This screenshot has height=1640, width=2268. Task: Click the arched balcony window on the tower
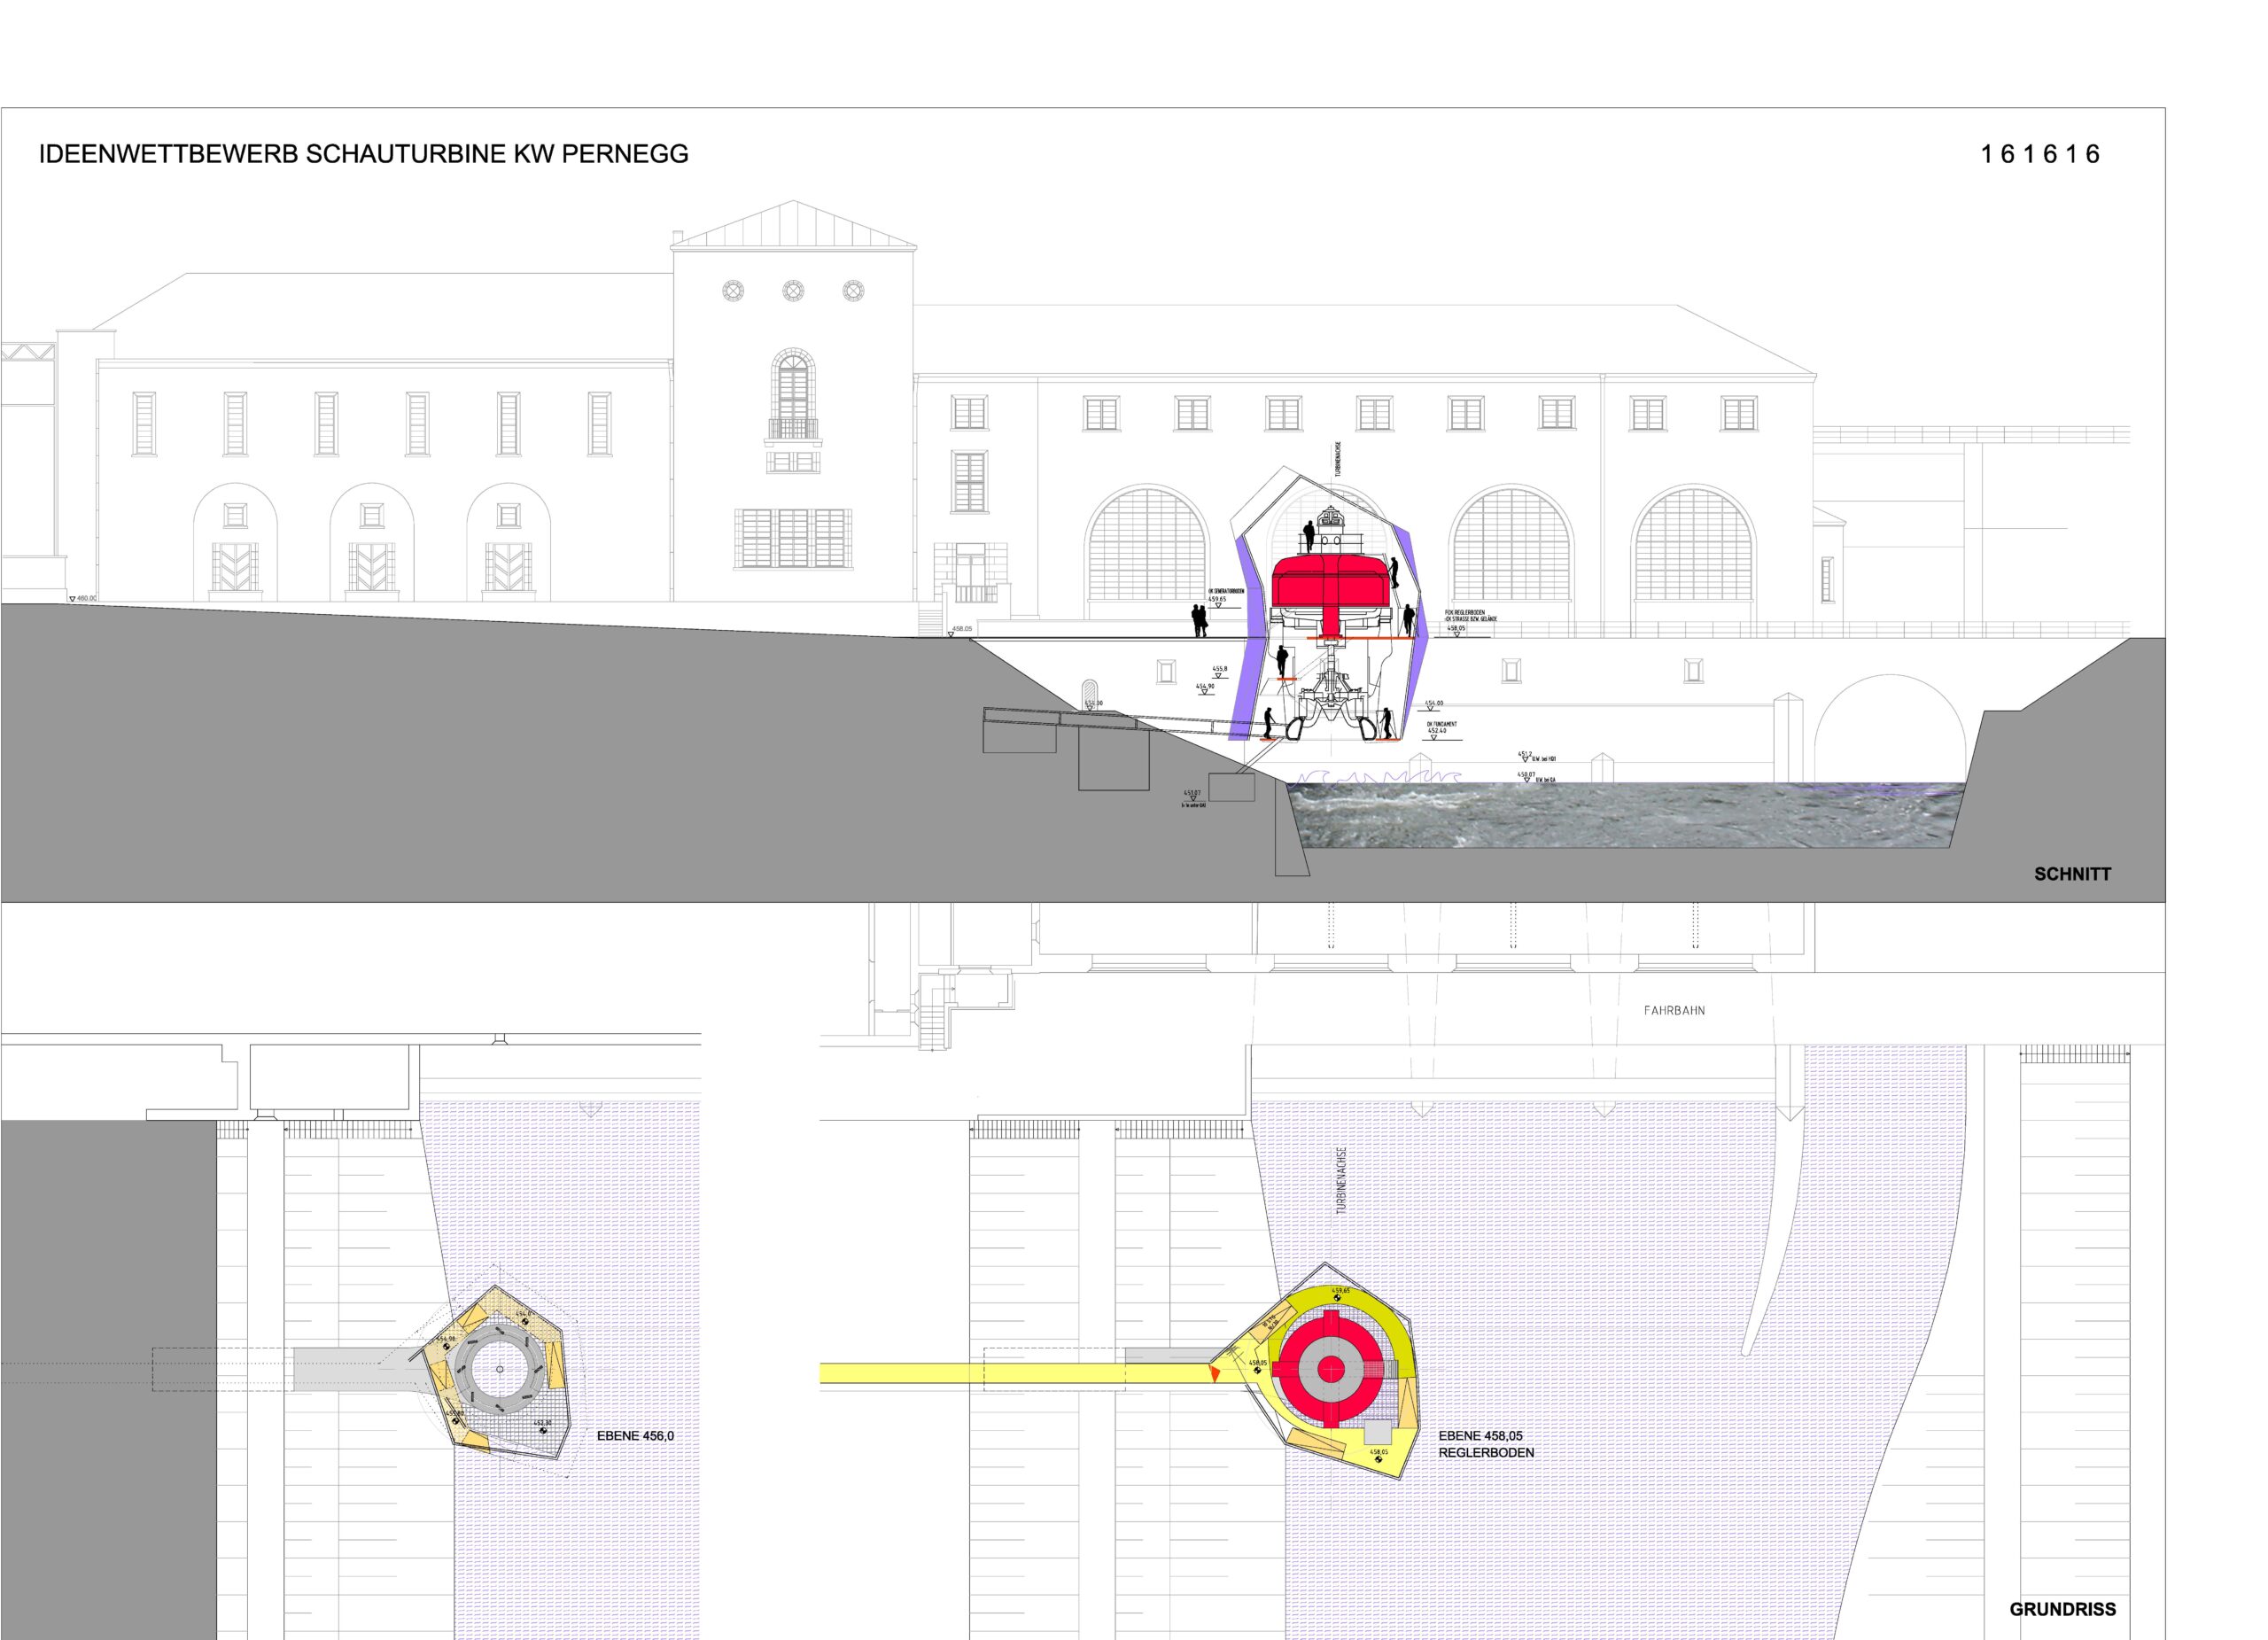pos(793,392)
